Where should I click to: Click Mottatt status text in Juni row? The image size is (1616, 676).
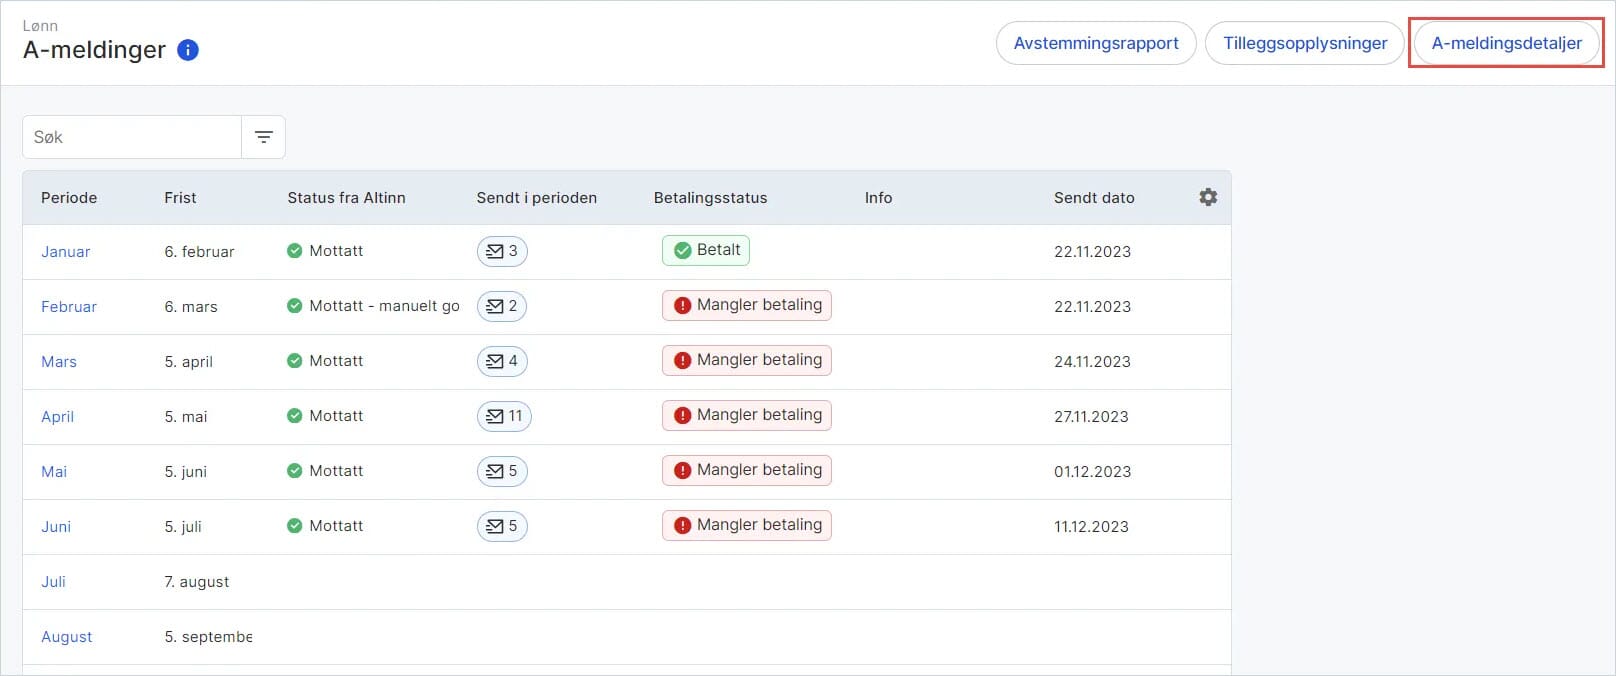[336, 526]
